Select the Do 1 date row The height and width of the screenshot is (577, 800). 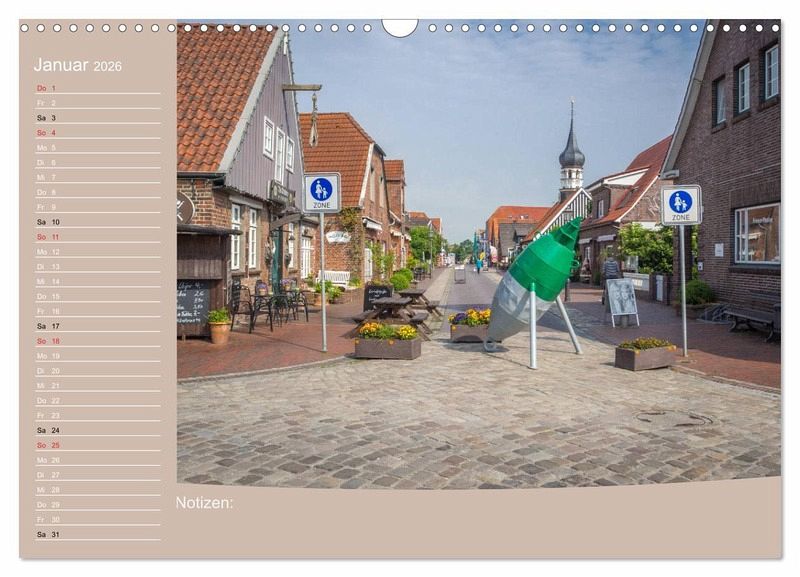pyautogui.click(x=97, y=88)
